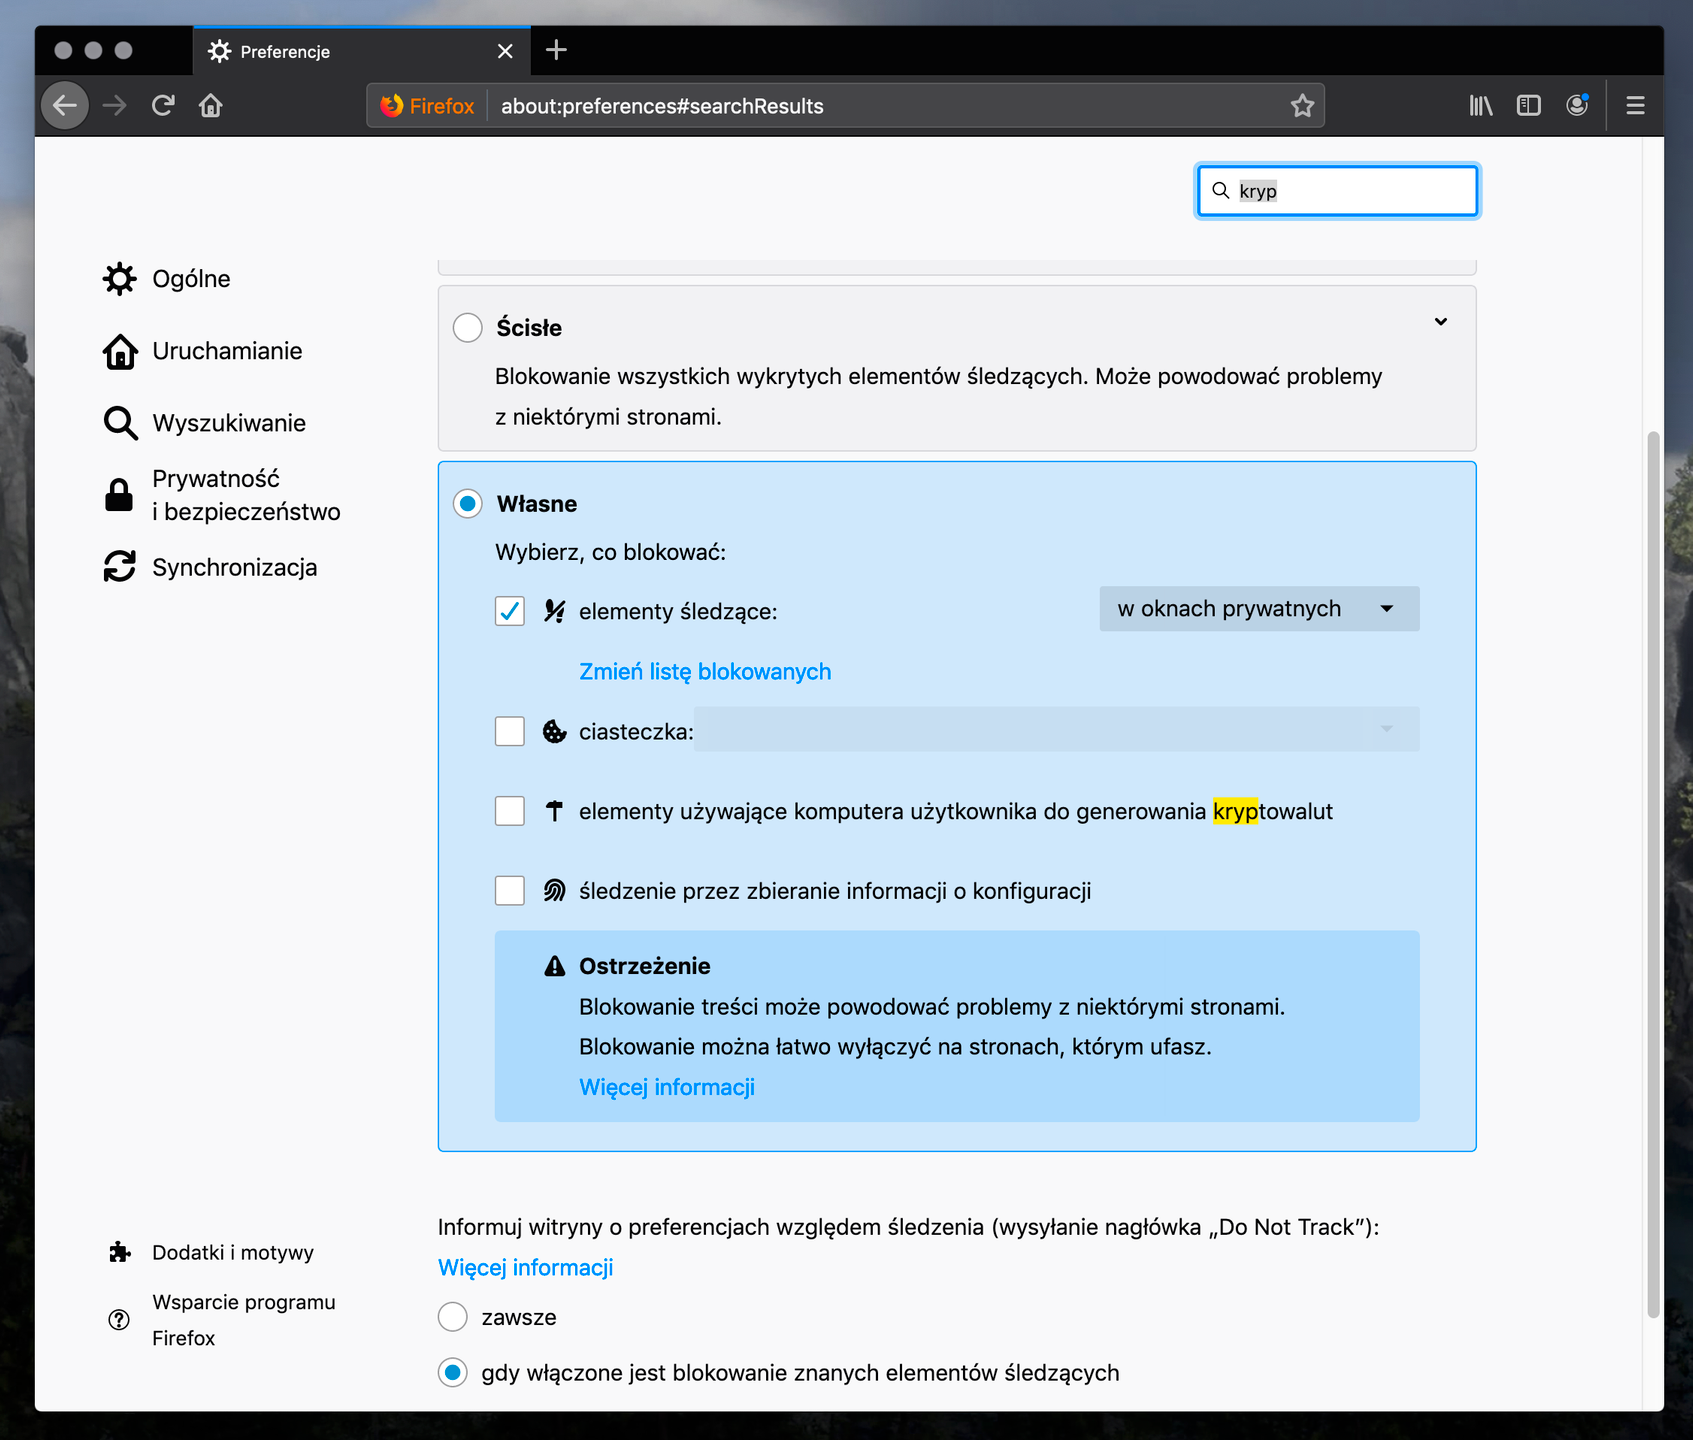Bookmark this page with the star icon
This screenshot has height=1440, width=1693.
pyautogui.click(x=1301, y=106)
